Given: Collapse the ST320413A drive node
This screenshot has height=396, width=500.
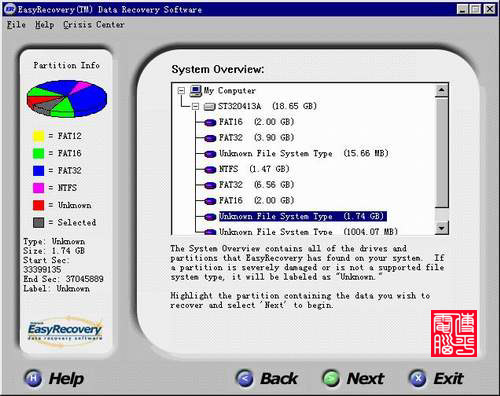Looking at the screenshot, I should click(x=196, y=107).
